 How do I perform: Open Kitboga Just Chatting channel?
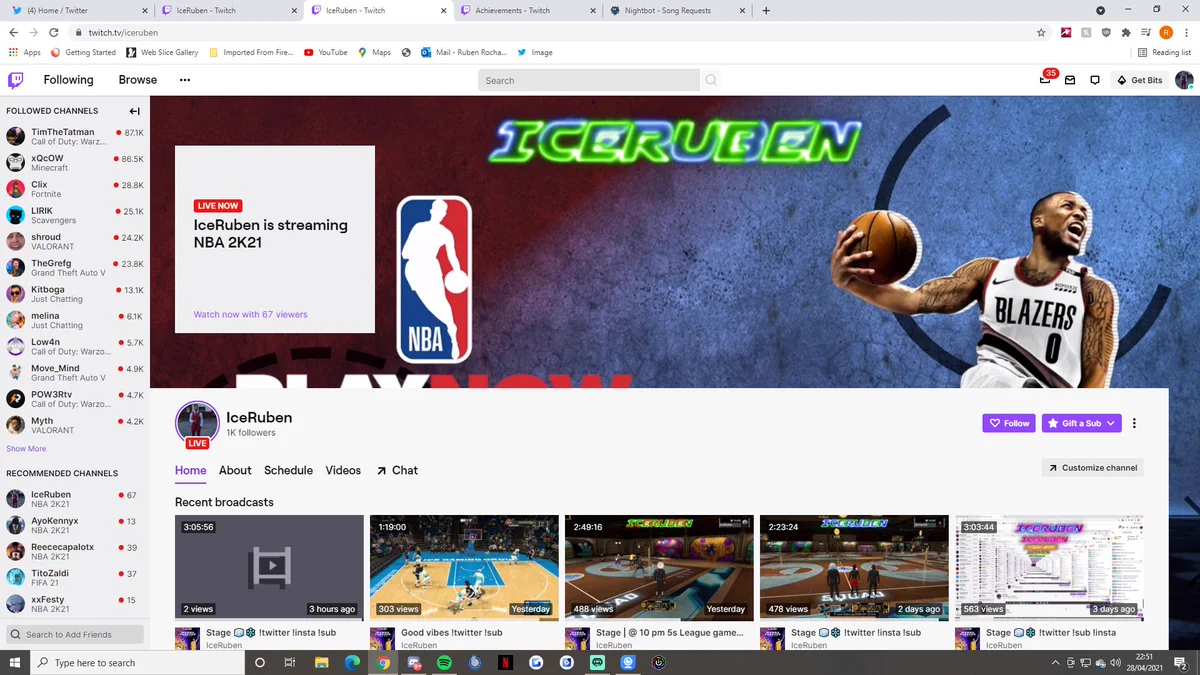[75, 294]
